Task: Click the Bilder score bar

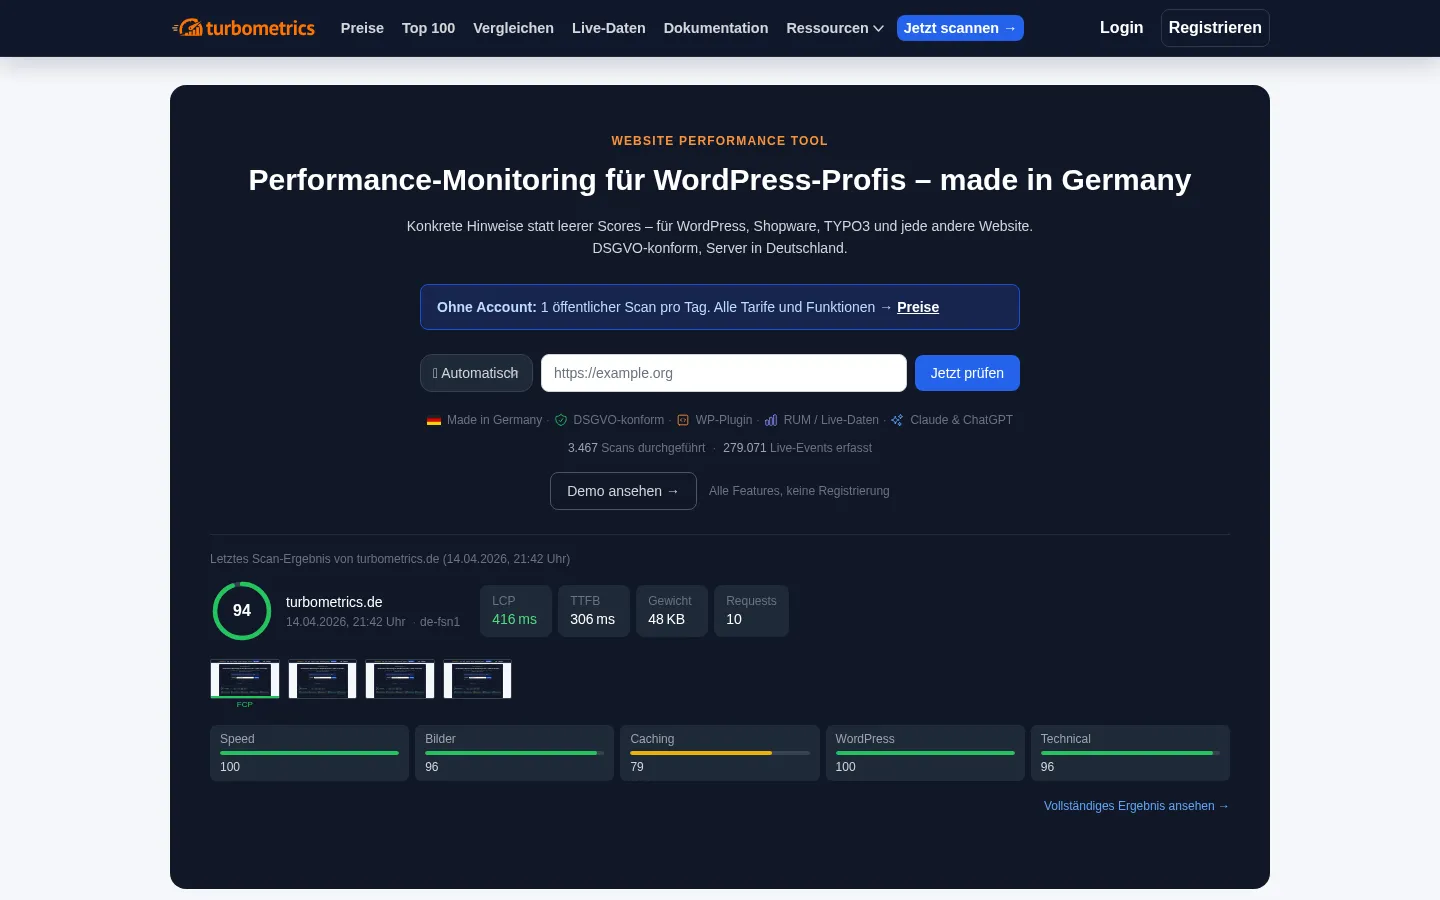Action: (514, 753)
